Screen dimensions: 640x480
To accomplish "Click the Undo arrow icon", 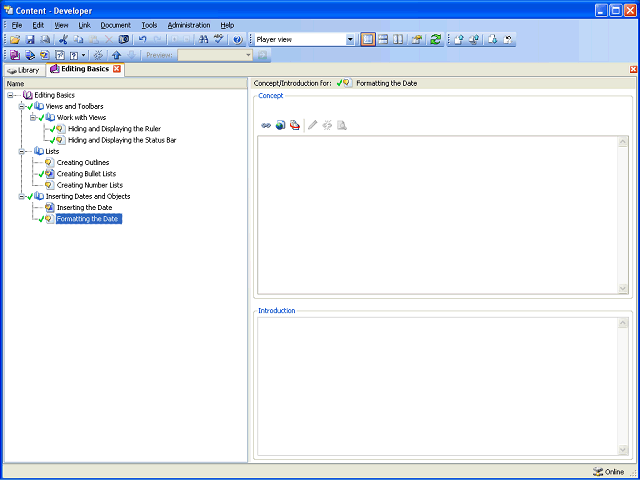I will [142, 40].
